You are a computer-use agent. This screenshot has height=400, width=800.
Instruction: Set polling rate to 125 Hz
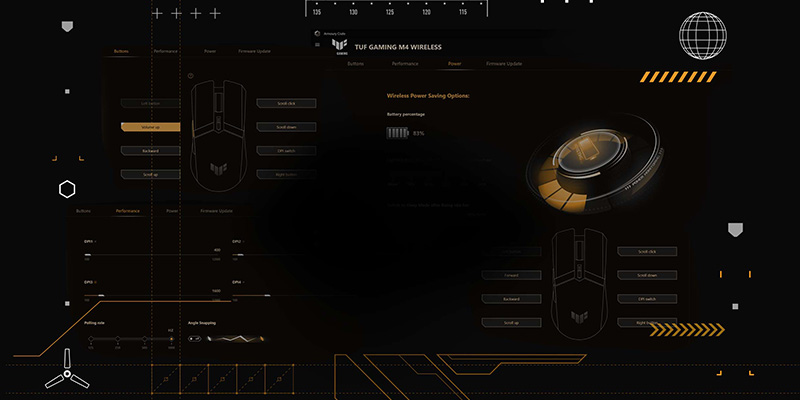tap(91, 339)
